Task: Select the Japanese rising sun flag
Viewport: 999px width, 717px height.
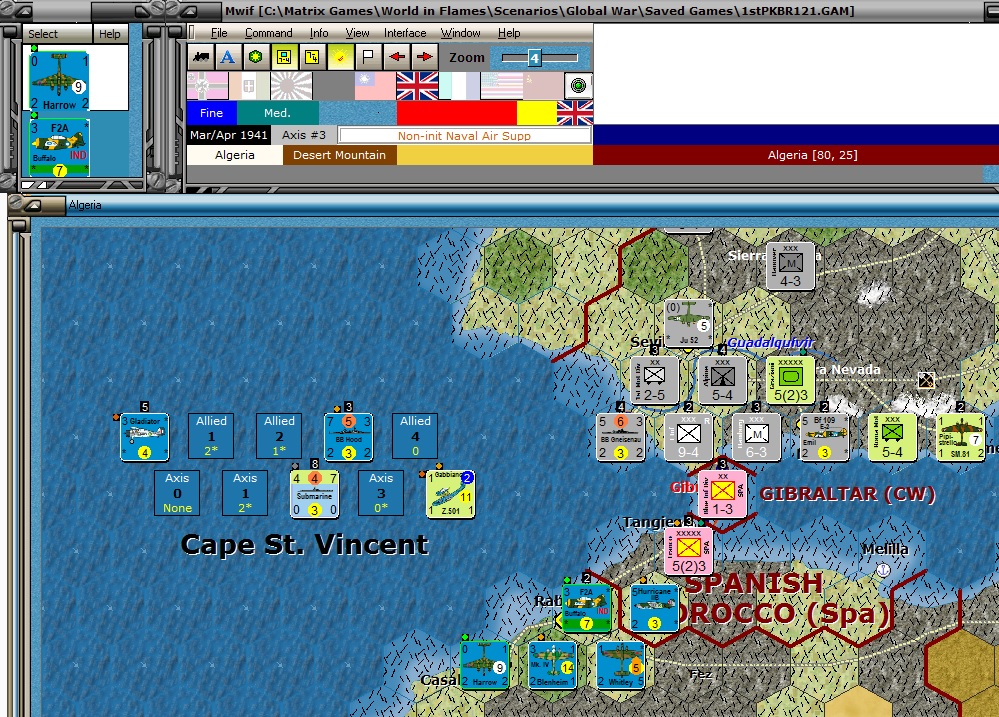Action: point(291,86)
